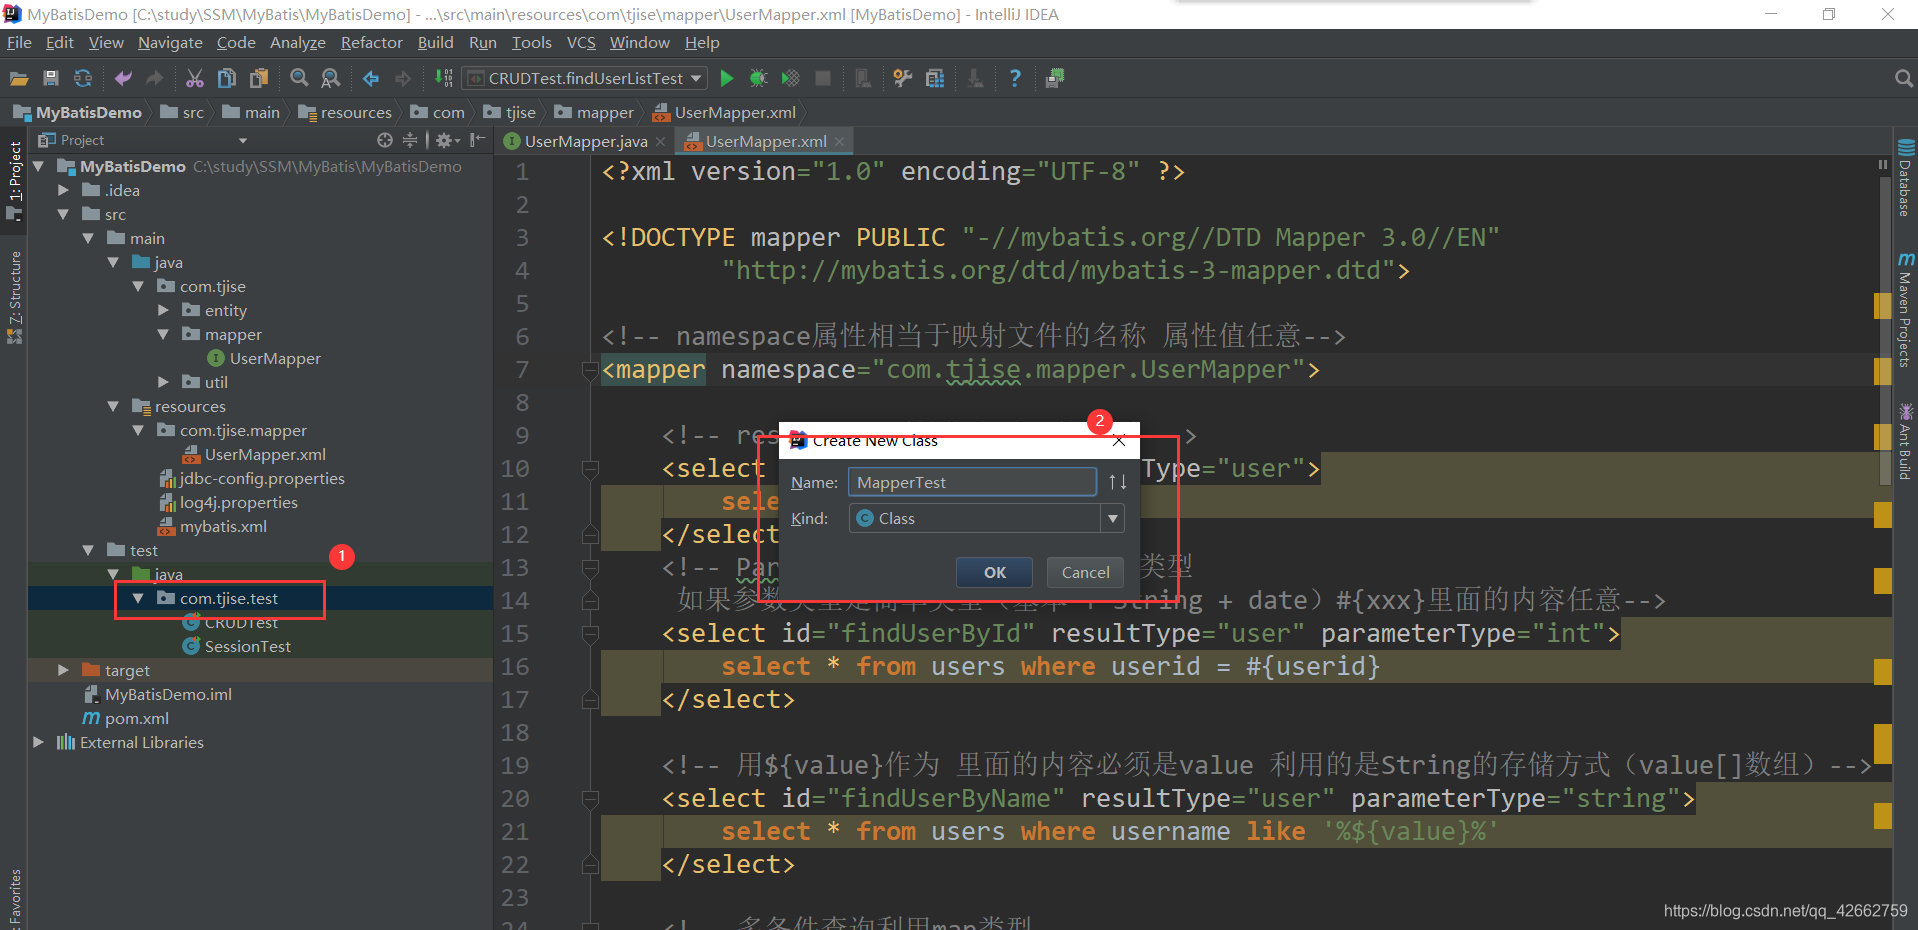Select mybatis.xml in the project tree
Viewport: 1918px width, 930px height.
point(223,526)
